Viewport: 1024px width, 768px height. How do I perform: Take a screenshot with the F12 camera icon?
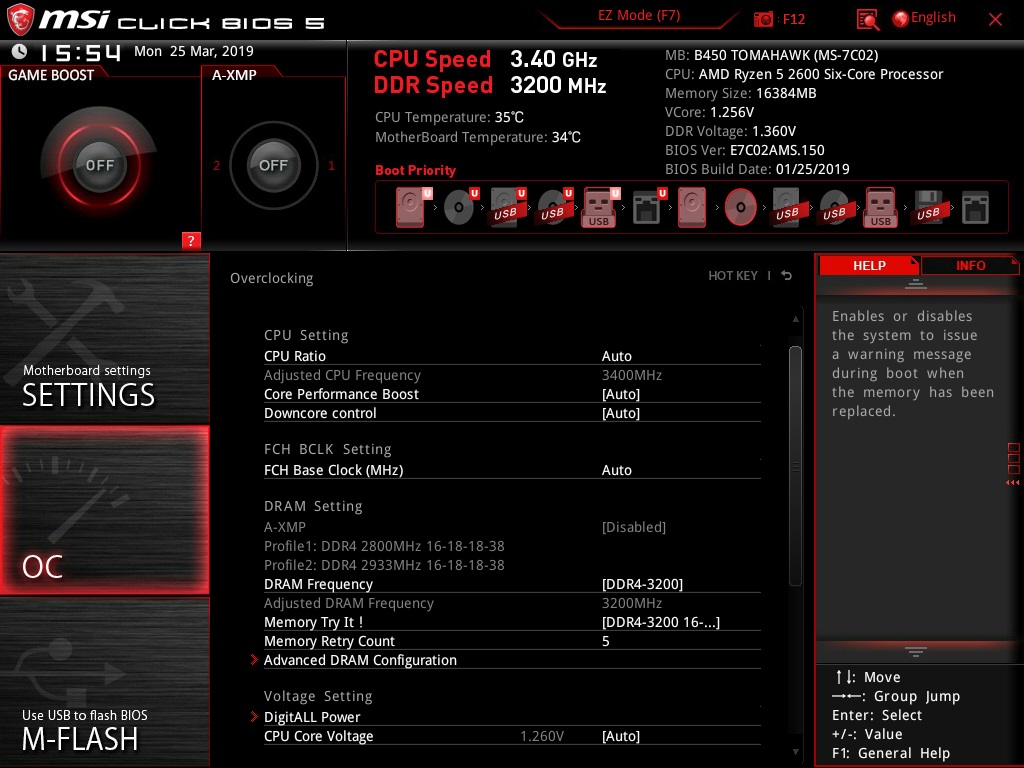pyautogui.click(x=763, y=19)
